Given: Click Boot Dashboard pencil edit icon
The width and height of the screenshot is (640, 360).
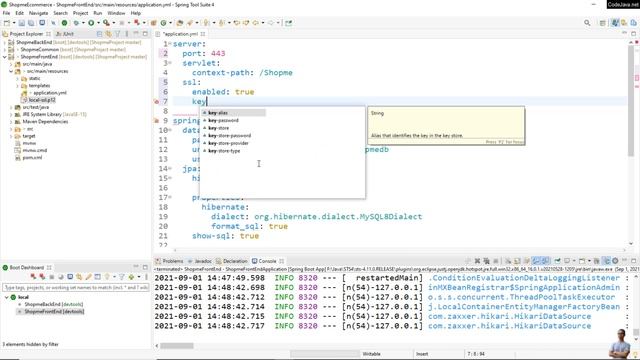Looking at the screenshot, I should pyautogui.click(x=88, y=277).
